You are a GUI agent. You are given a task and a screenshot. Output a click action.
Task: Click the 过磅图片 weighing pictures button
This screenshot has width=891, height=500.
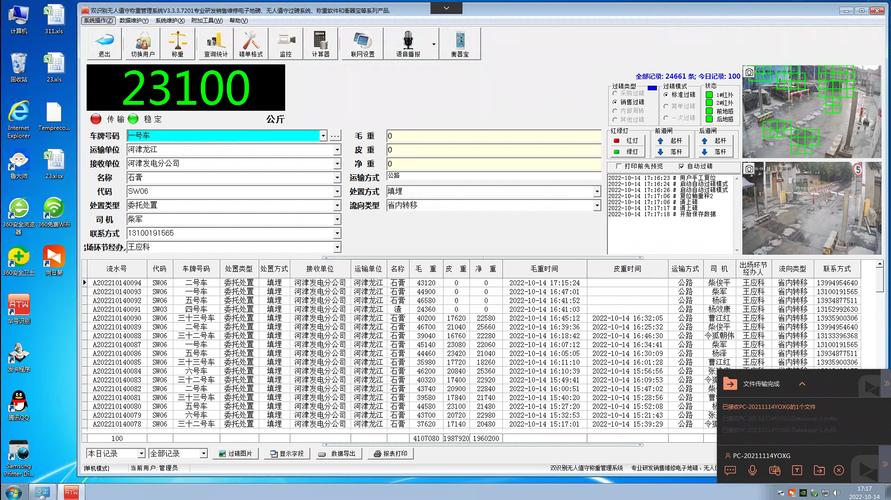click(235, 453)
